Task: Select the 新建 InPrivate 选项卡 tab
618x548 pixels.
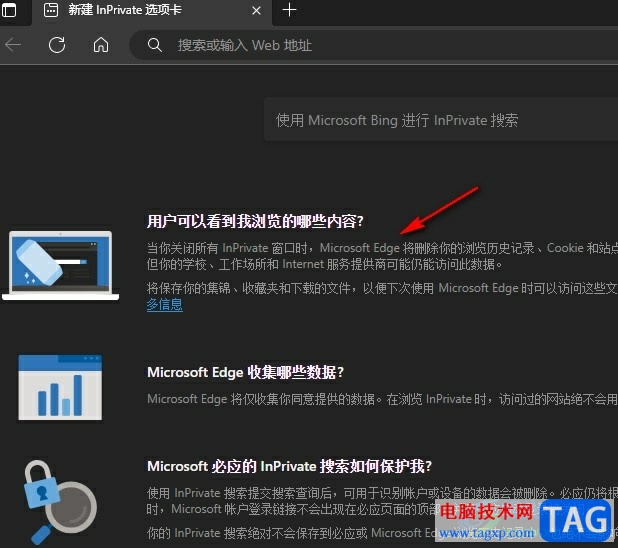Action: click(x=152, y=11)
